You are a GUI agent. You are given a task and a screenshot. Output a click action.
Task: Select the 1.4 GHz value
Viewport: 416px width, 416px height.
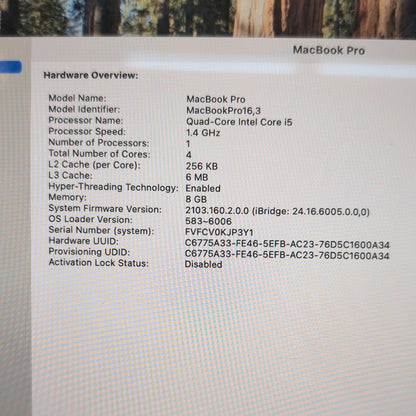(x=203, y=133)
